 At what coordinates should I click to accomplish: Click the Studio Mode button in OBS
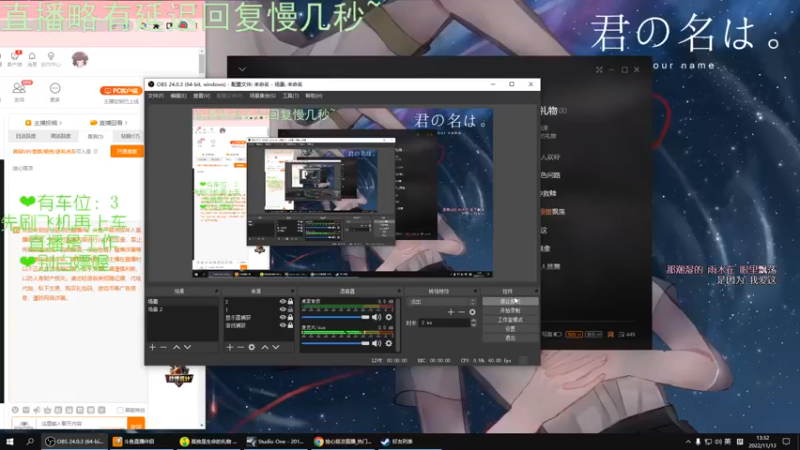point(510,320)
